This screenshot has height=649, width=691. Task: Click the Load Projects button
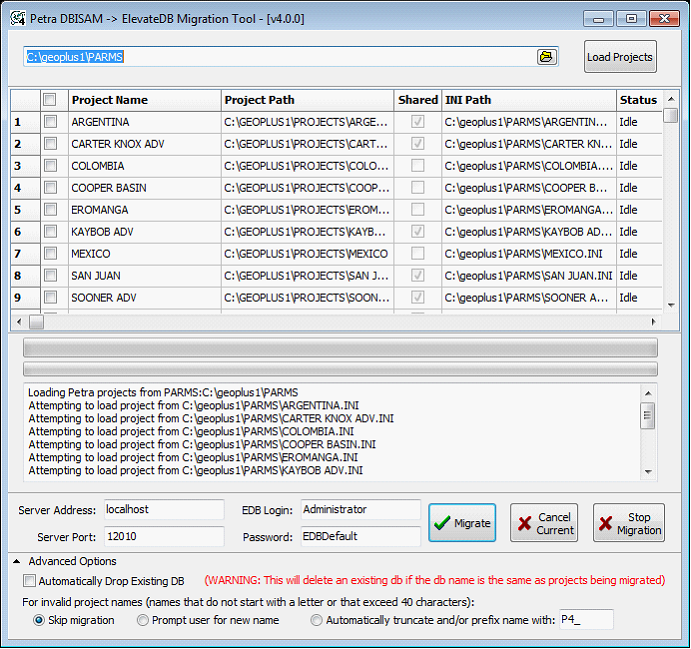pyautogui.click(x=620, y=57)
